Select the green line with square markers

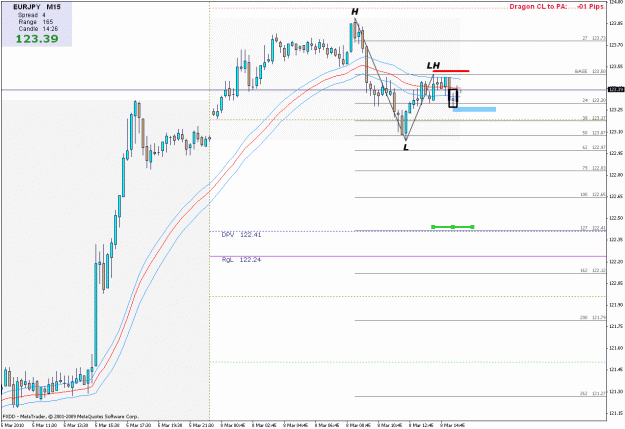[x=452, y=227]
